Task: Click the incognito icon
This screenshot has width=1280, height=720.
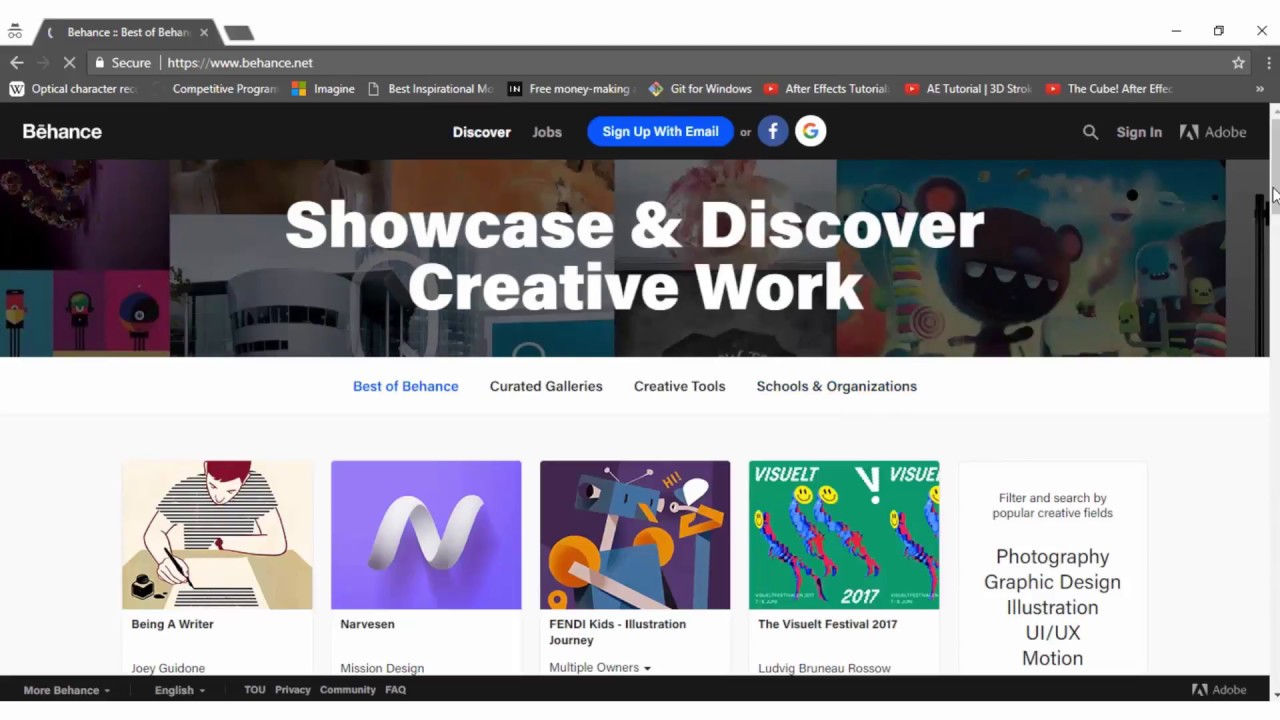Action: coord(15,32)
